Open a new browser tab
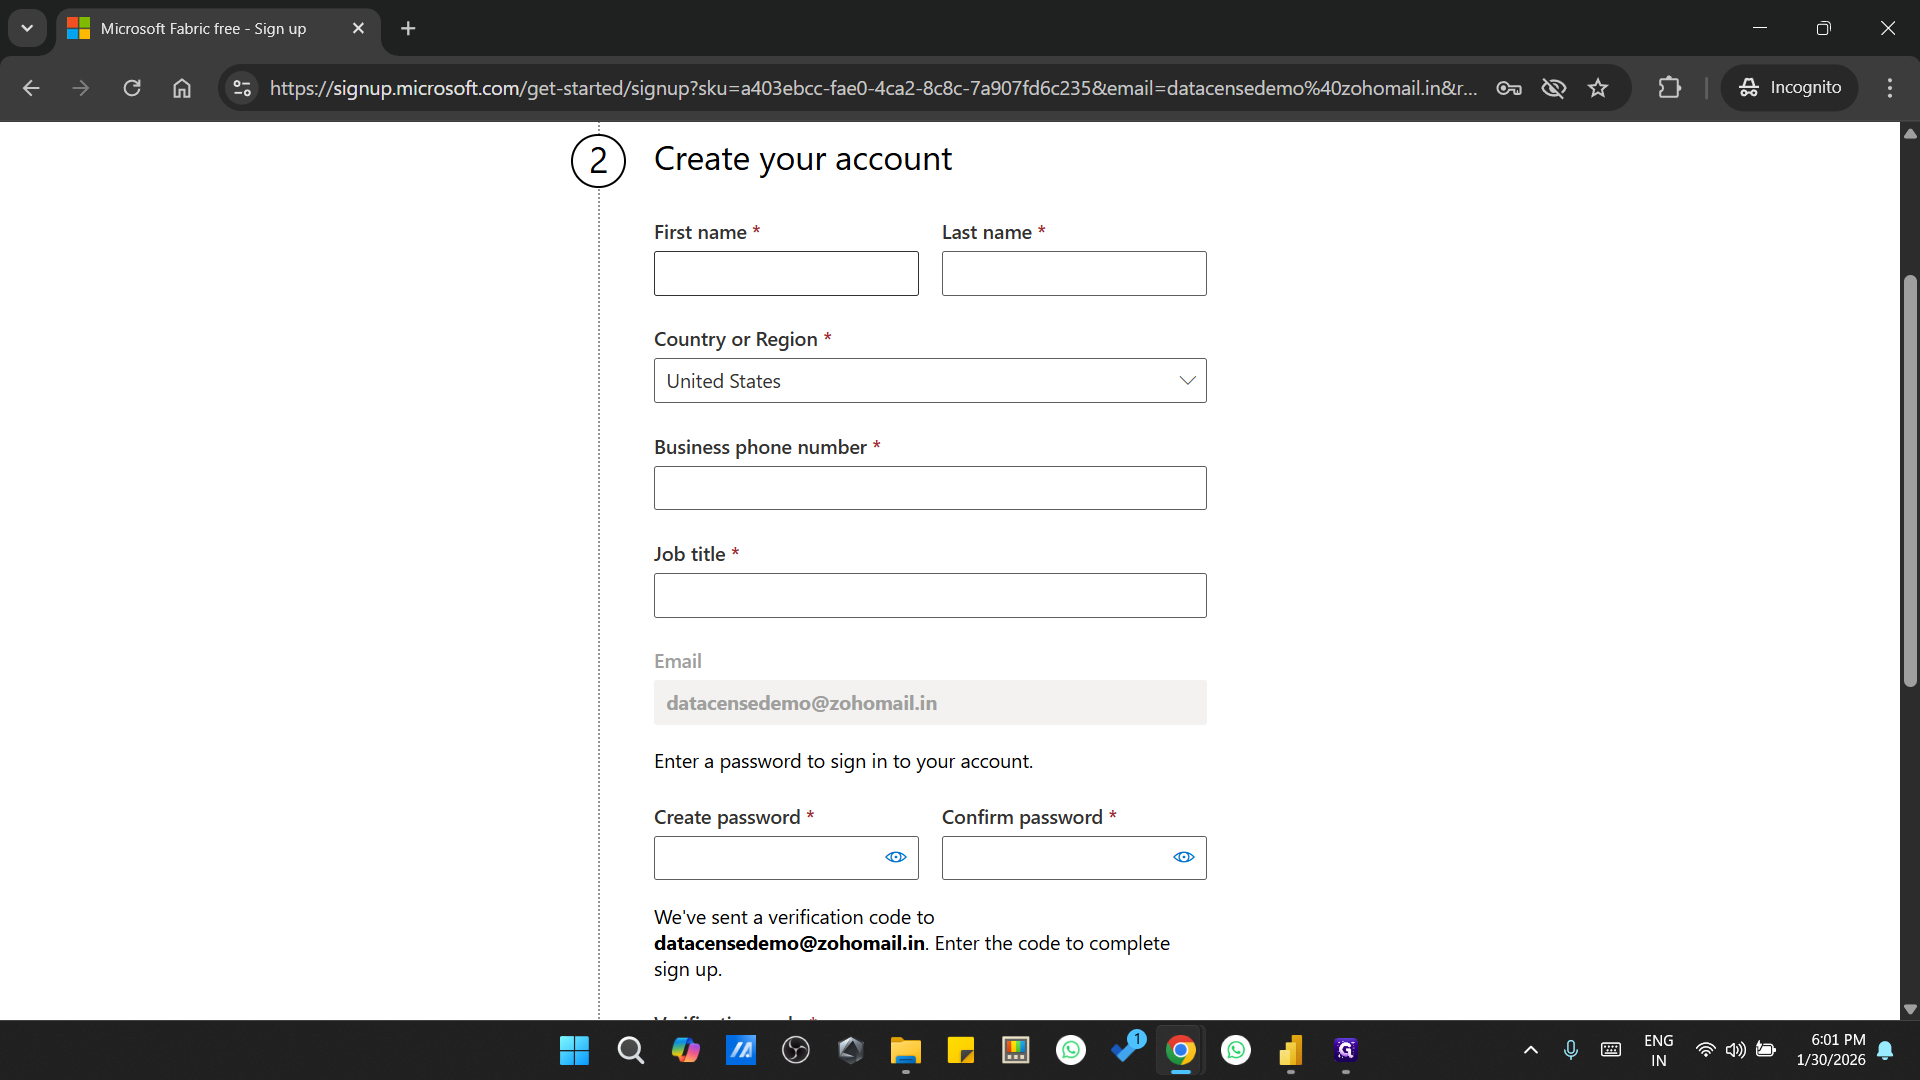 (407, 28)
